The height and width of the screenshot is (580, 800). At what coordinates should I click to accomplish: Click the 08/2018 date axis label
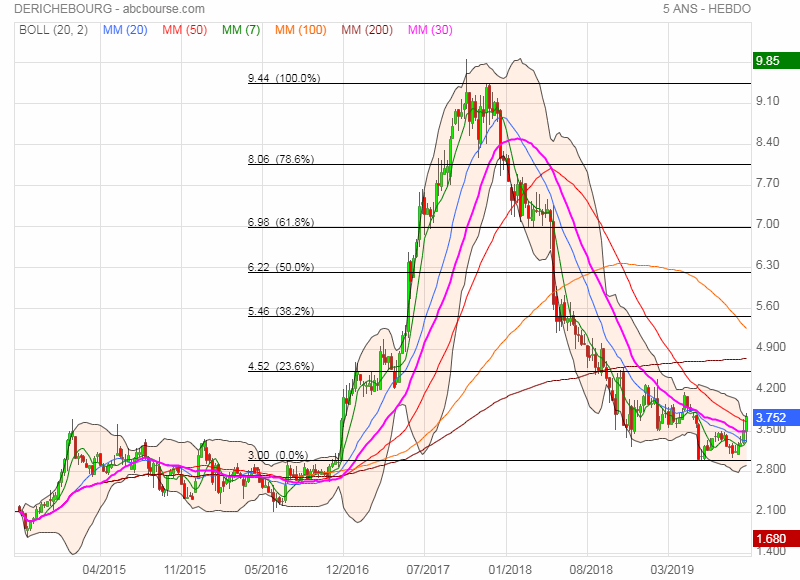coord(591,569)
